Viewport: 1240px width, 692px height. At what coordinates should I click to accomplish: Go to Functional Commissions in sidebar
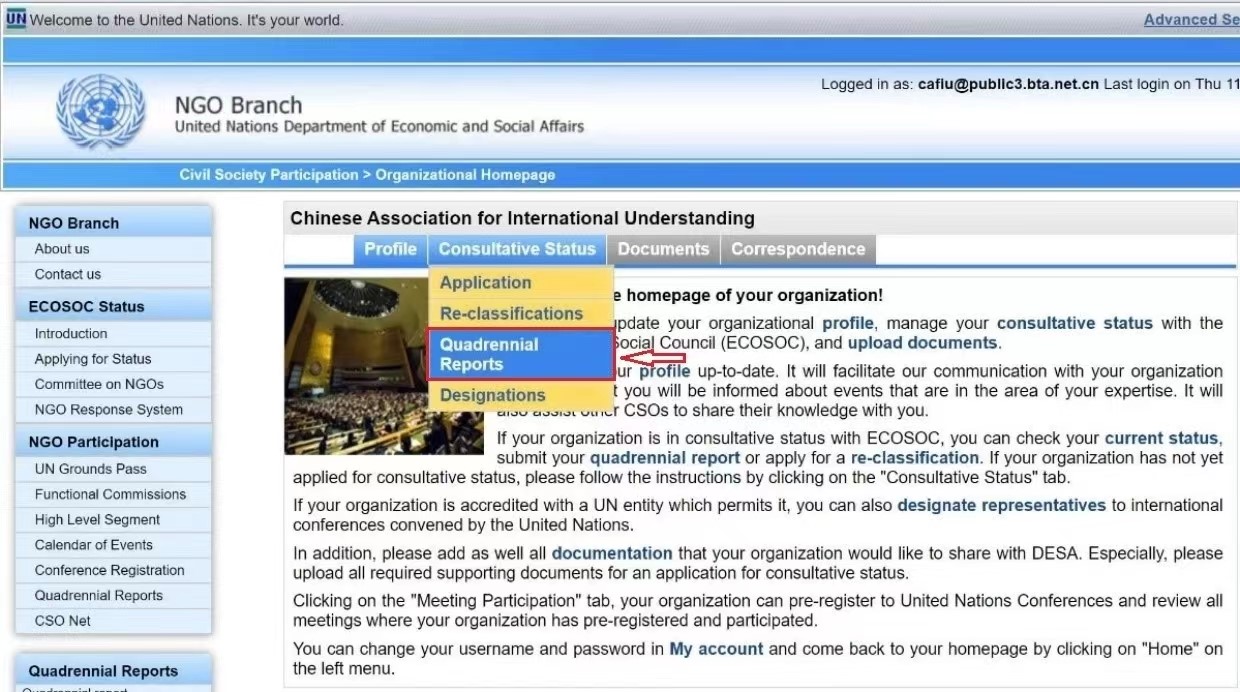(110, 494)
